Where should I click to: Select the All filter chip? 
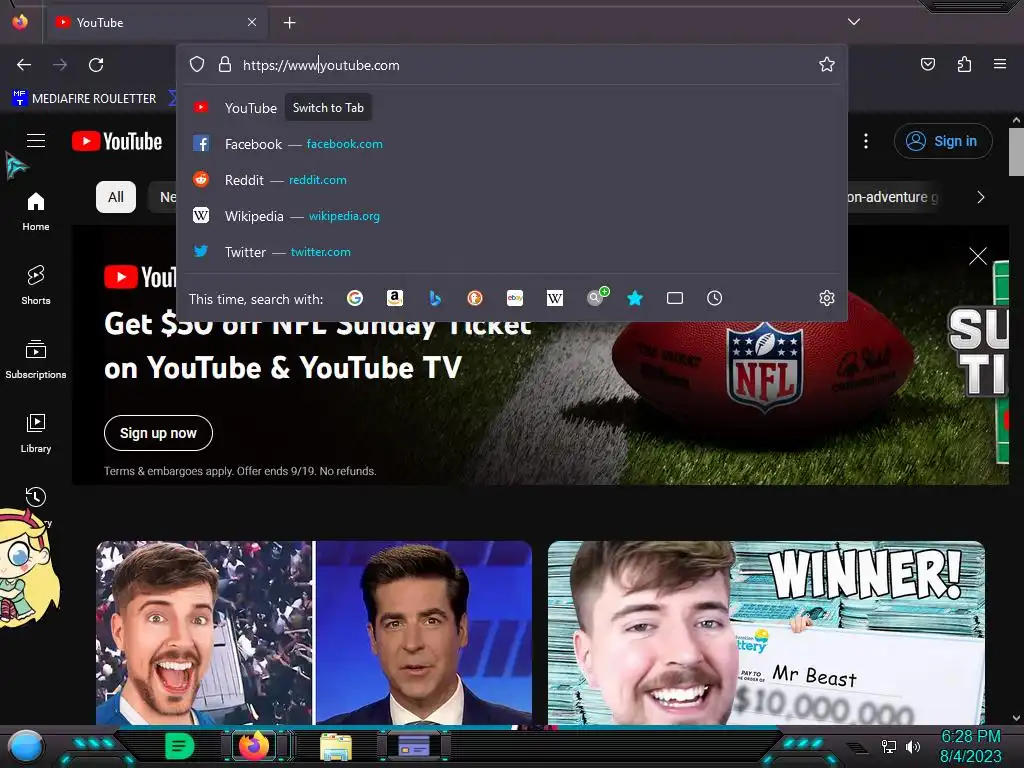[116, 197]
